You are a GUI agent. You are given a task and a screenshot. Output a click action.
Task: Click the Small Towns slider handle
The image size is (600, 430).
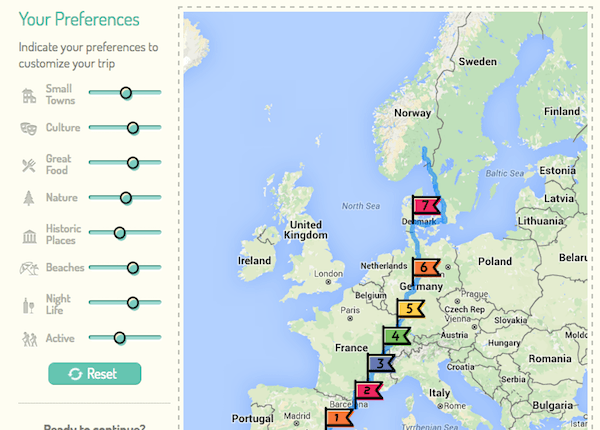click(x=126, y=93)
